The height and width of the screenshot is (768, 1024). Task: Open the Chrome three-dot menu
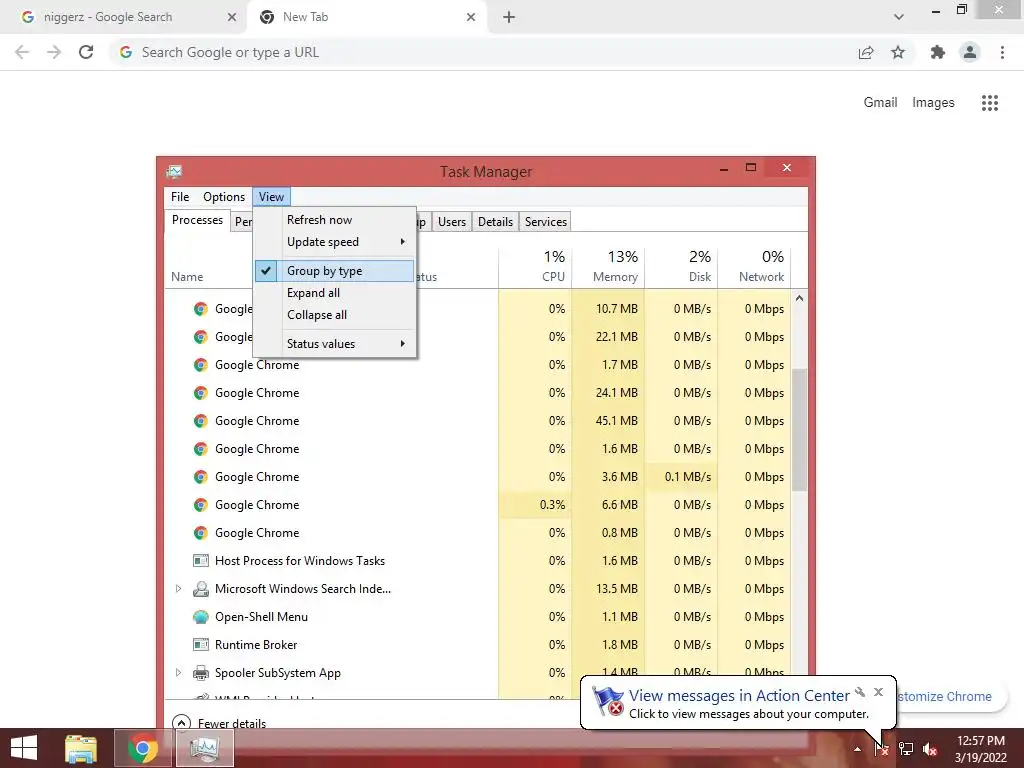(x=1002, y=52)
